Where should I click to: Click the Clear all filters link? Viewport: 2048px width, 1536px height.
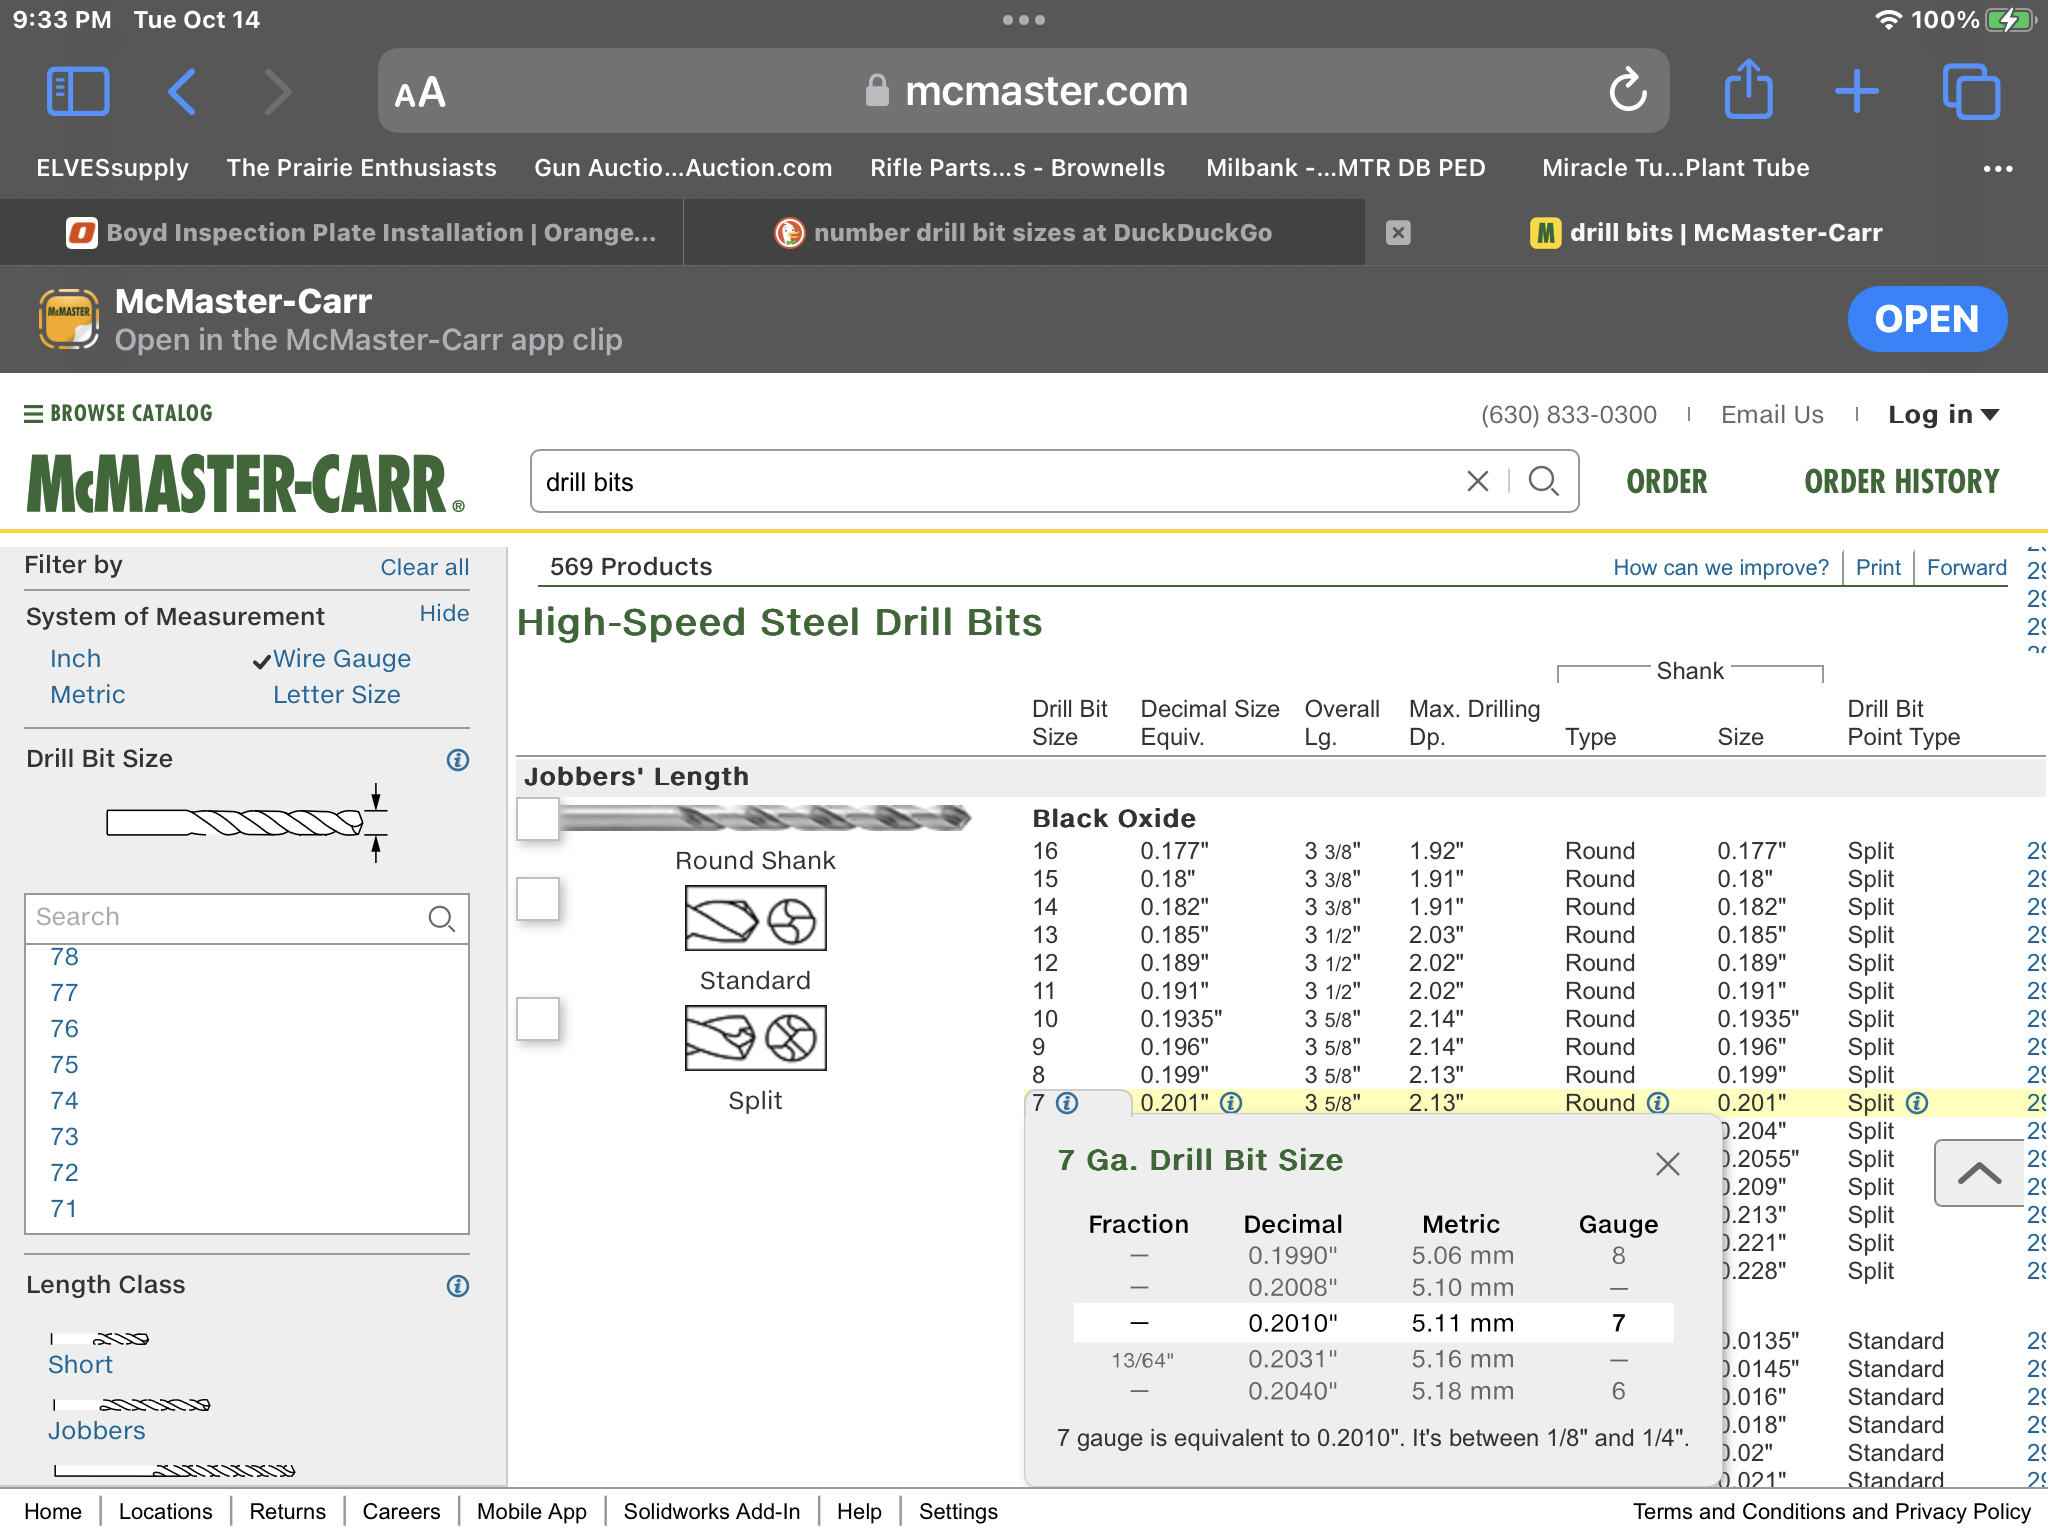pos(424,567)
